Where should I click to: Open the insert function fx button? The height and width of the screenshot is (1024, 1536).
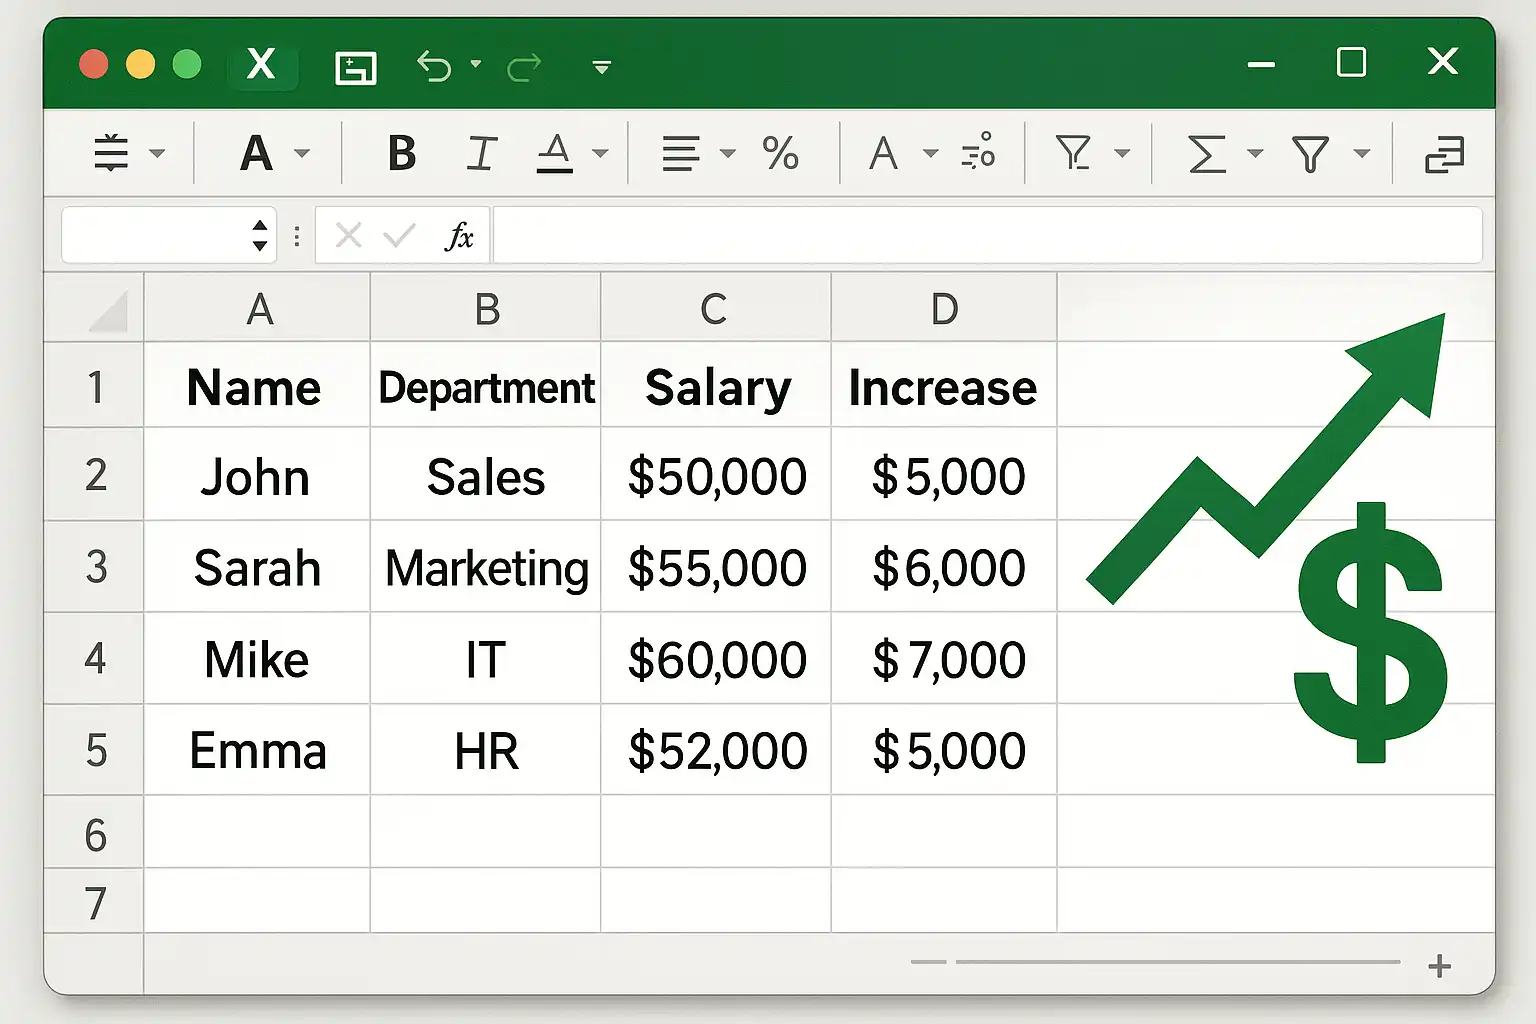[459, 236]
